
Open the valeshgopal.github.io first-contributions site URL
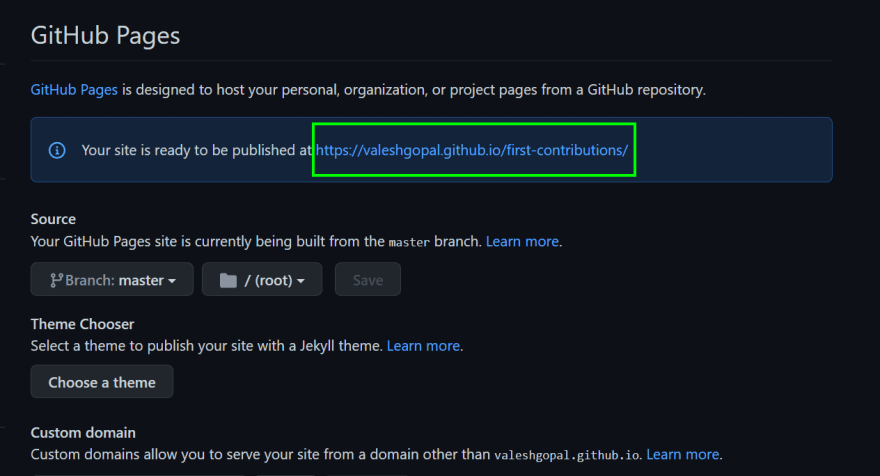point(471,150)
